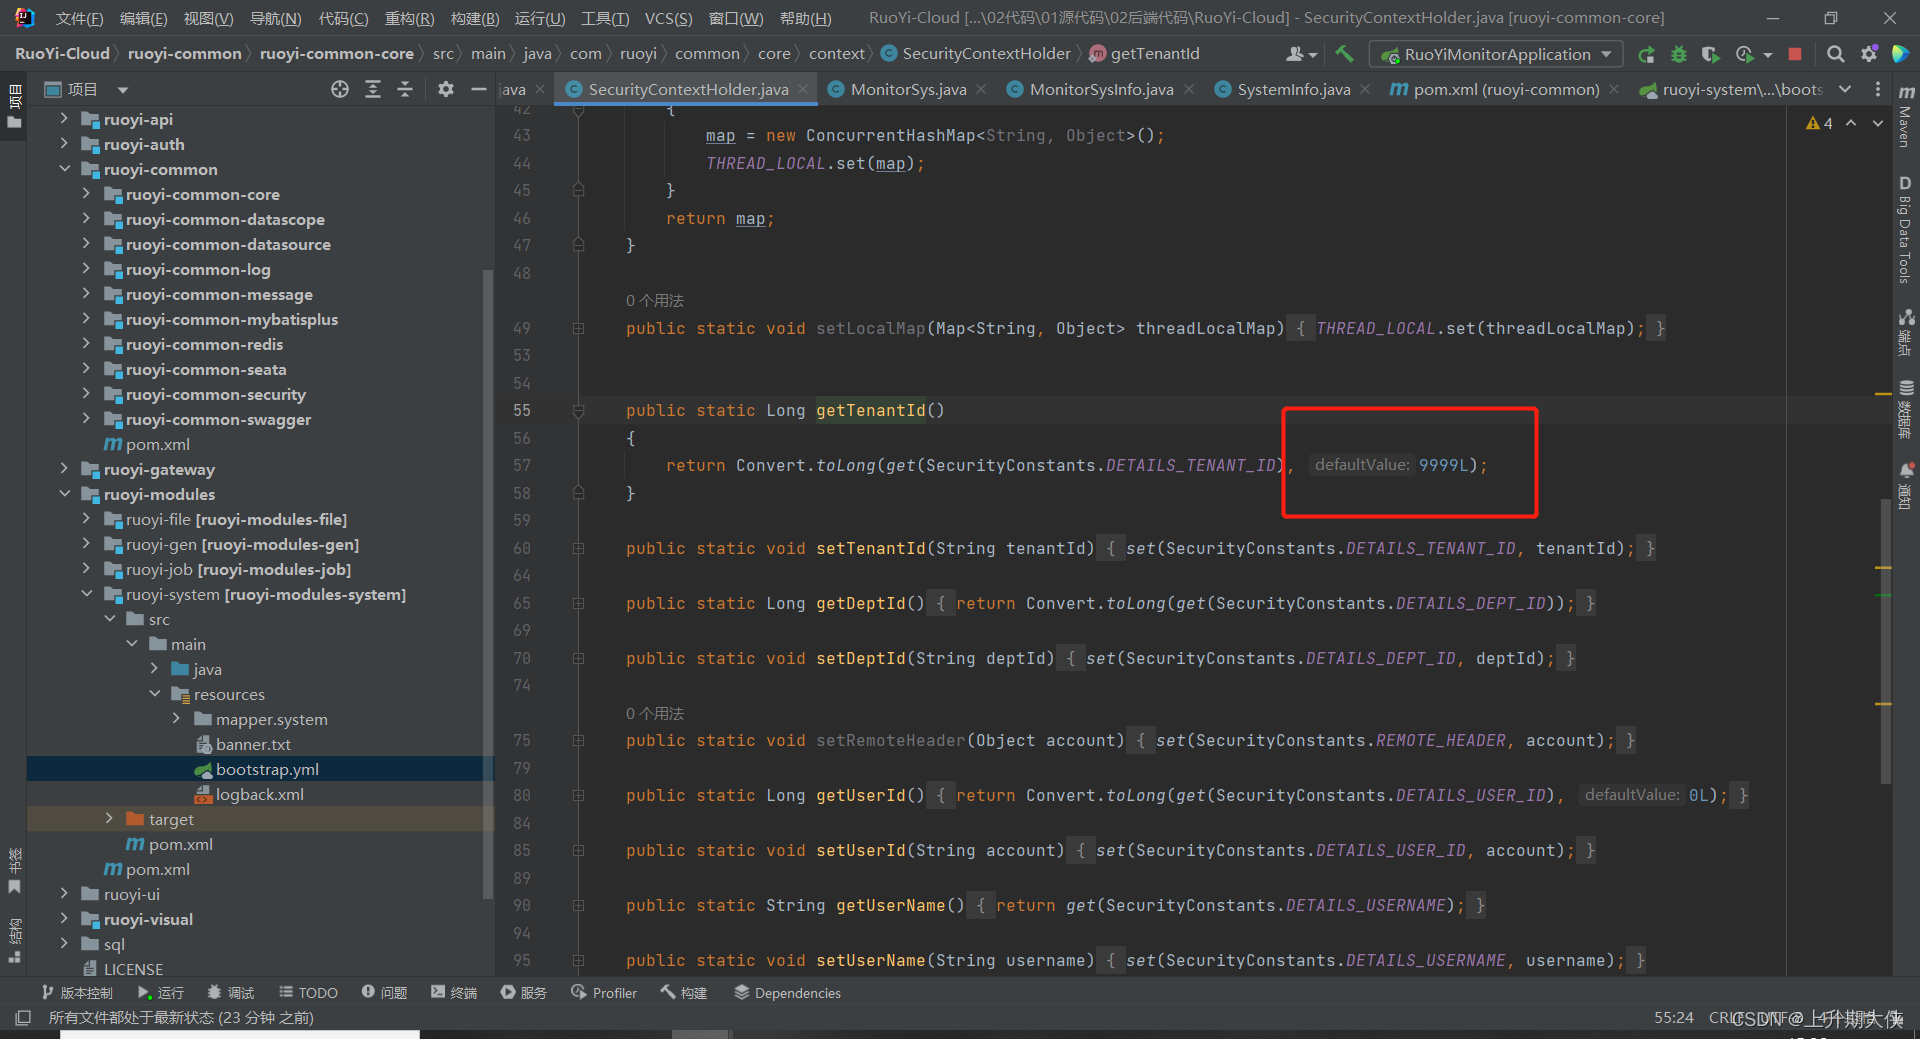Open the run configuration dropdown
The height and width of the screenshot is (1039, 1920).
[1495, 54]
